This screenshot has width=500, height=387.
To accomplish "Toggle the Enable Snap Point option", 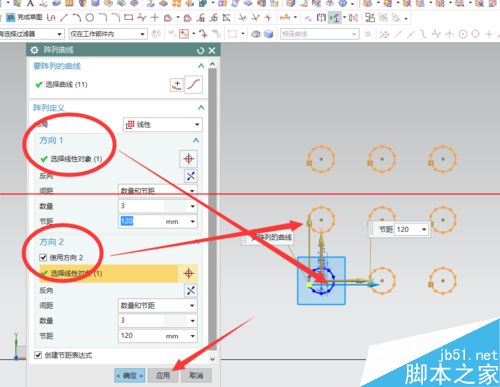I will [x=385, y=34].
